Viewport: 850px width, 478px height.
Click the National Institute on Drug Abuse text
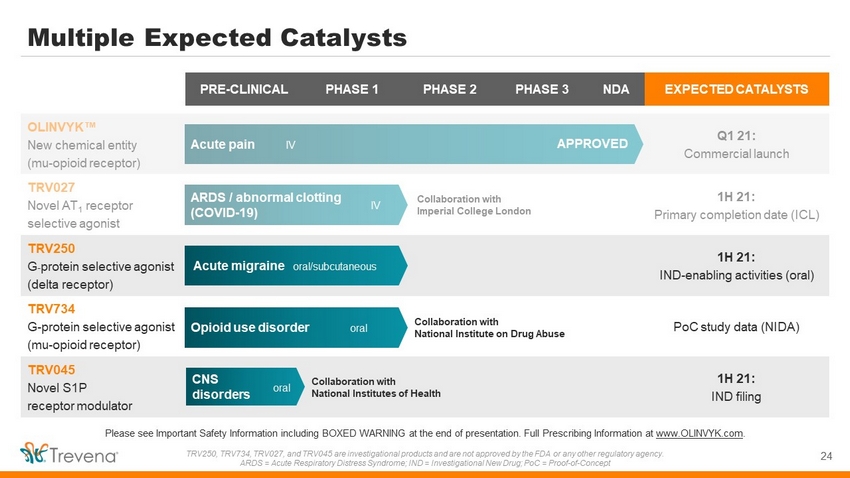point(490,334)
